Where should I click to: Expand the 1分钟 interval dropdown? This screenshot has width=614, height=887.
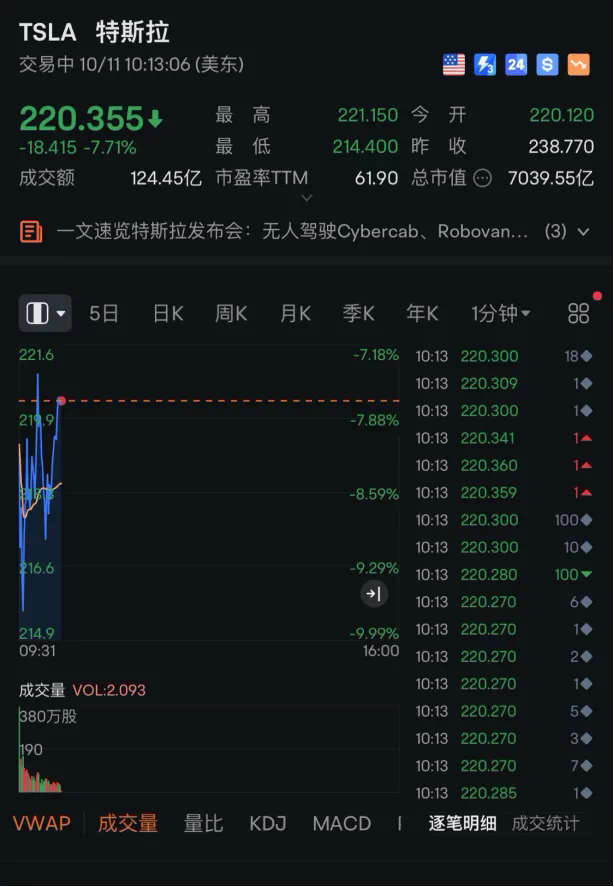pos(501,313)
